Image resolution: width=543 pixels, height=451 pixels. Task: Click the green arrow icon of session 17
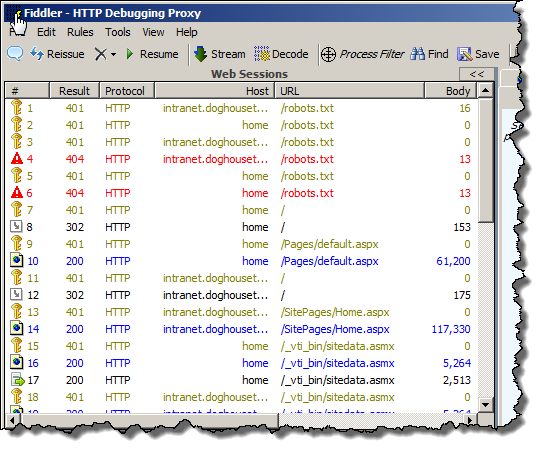tap(18, 380)
